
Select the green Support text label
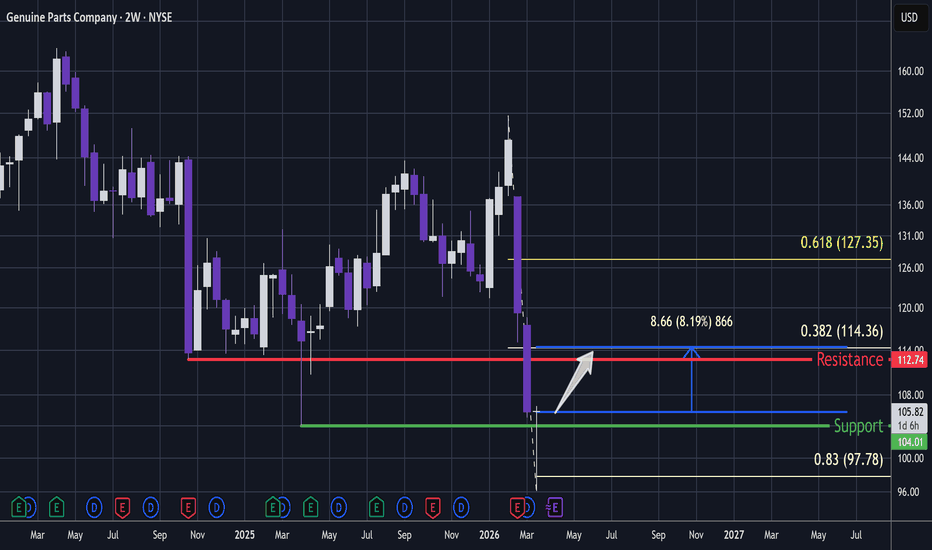point(858,426)
